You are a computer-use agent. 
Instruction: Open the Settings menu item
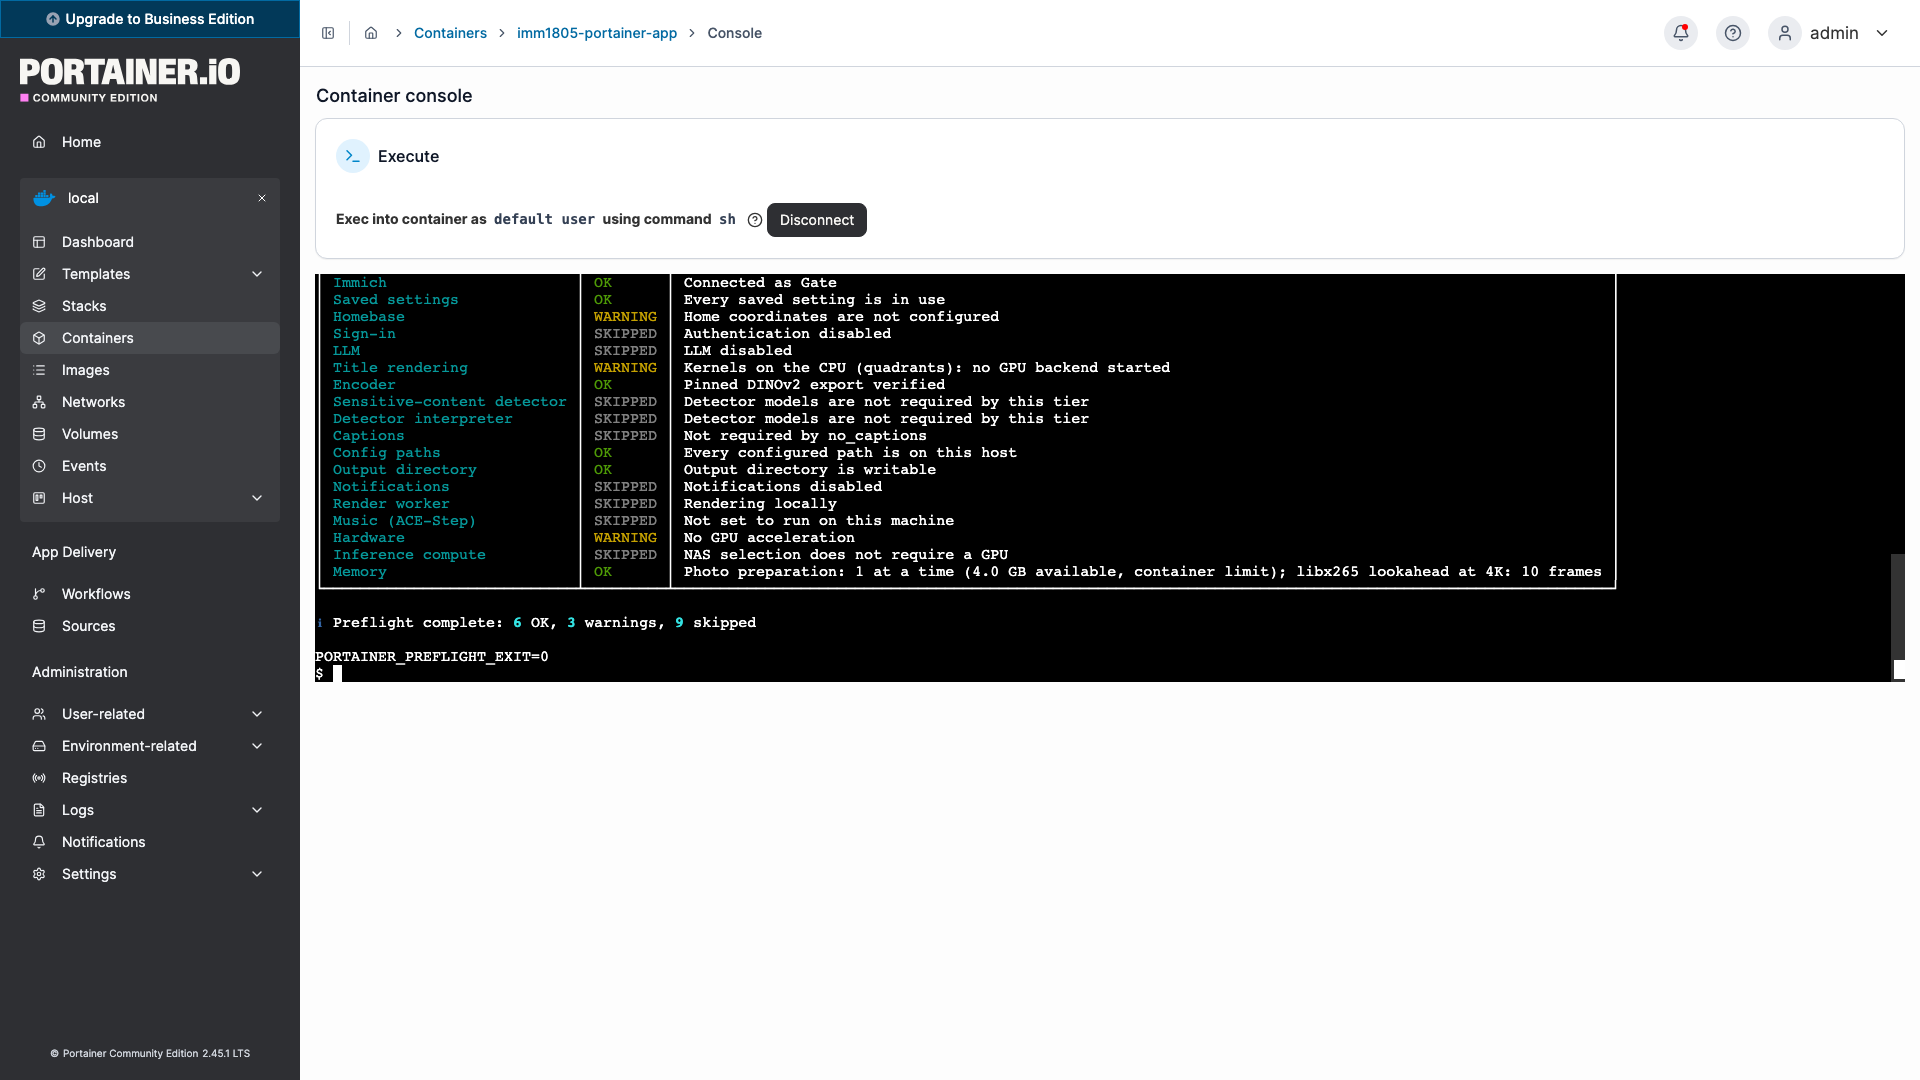(x=150, y=874)
